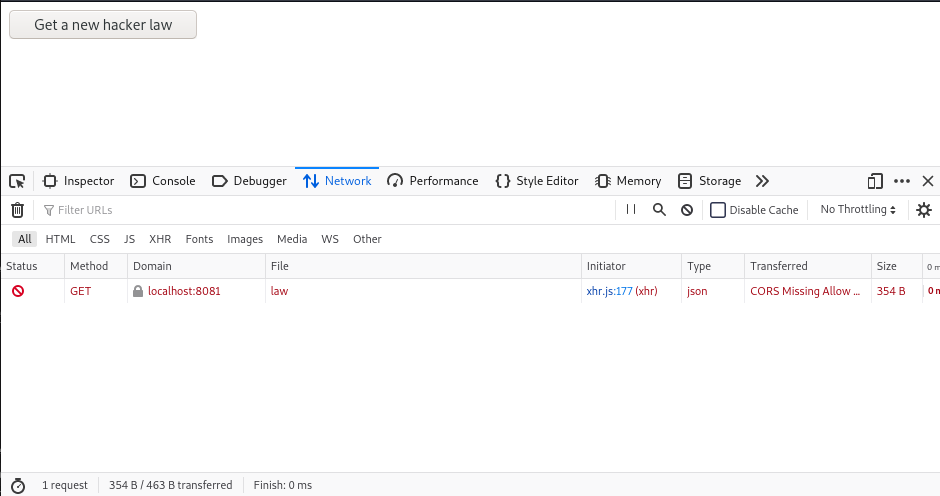940x496 pixels.
Task: Open the Debugger tab
Action: click(249, 181)
